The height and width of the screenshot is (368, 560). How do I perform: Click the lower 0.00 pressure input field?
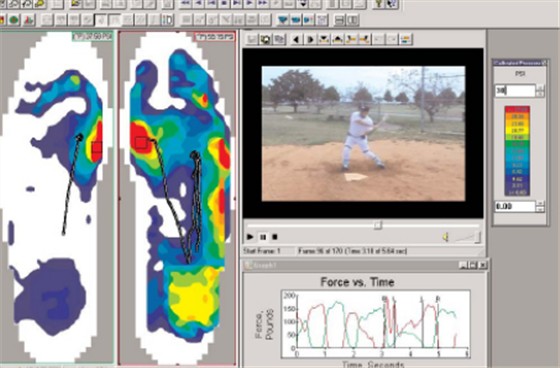coord(515,206)
